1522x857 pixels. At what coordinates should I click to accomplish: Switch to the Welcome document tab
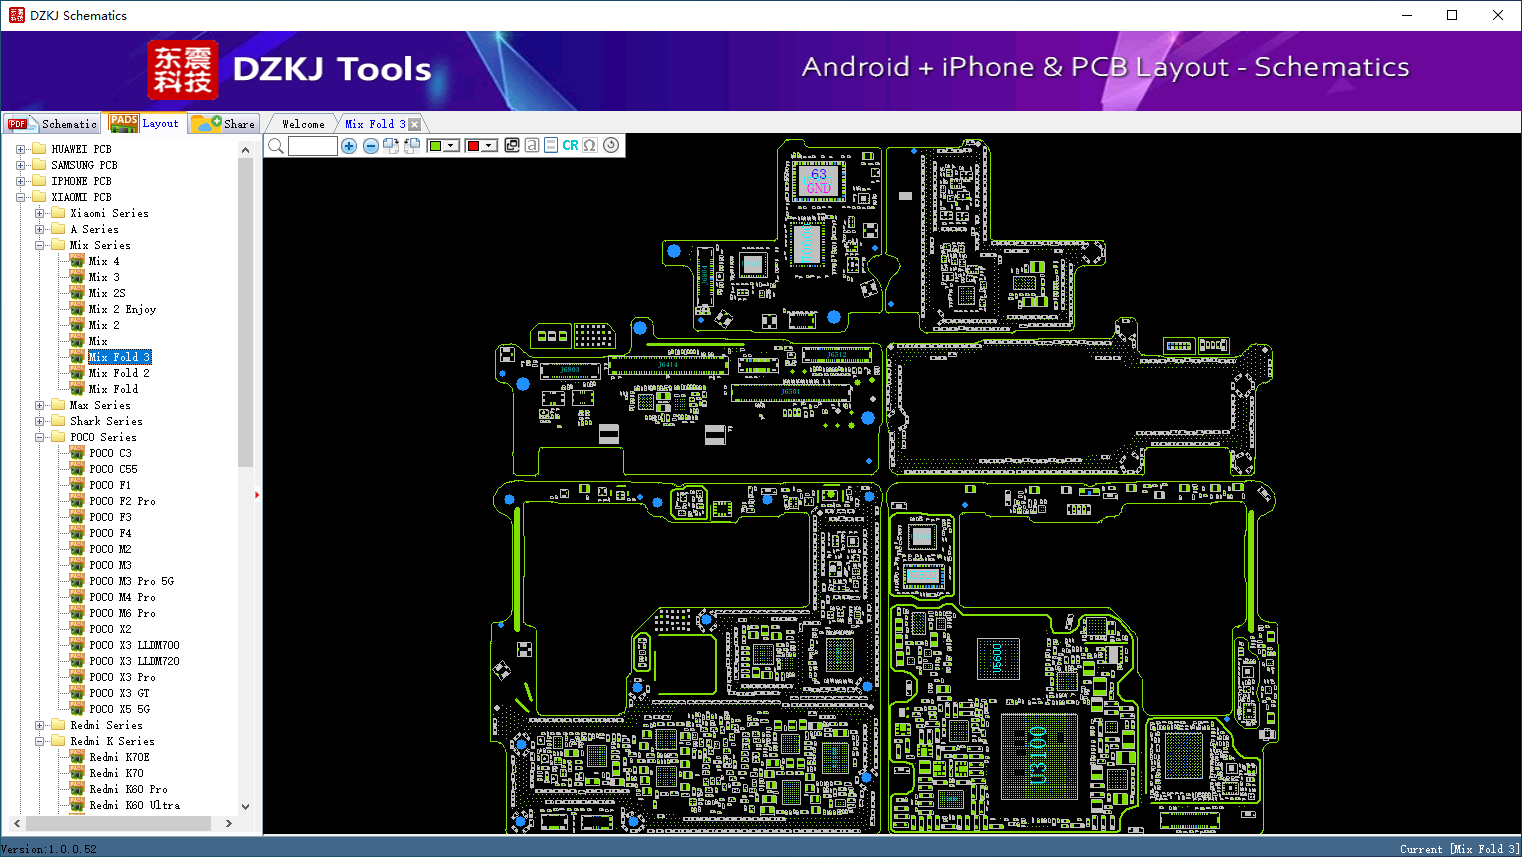[x=303, y=124]
